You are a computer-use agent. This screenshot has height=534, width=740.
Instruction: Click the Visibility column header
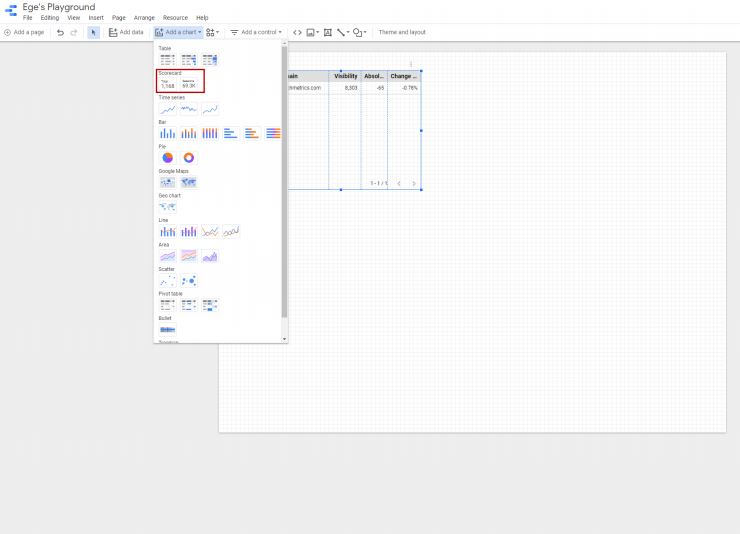pyautogui.click(x=345, y=76)
